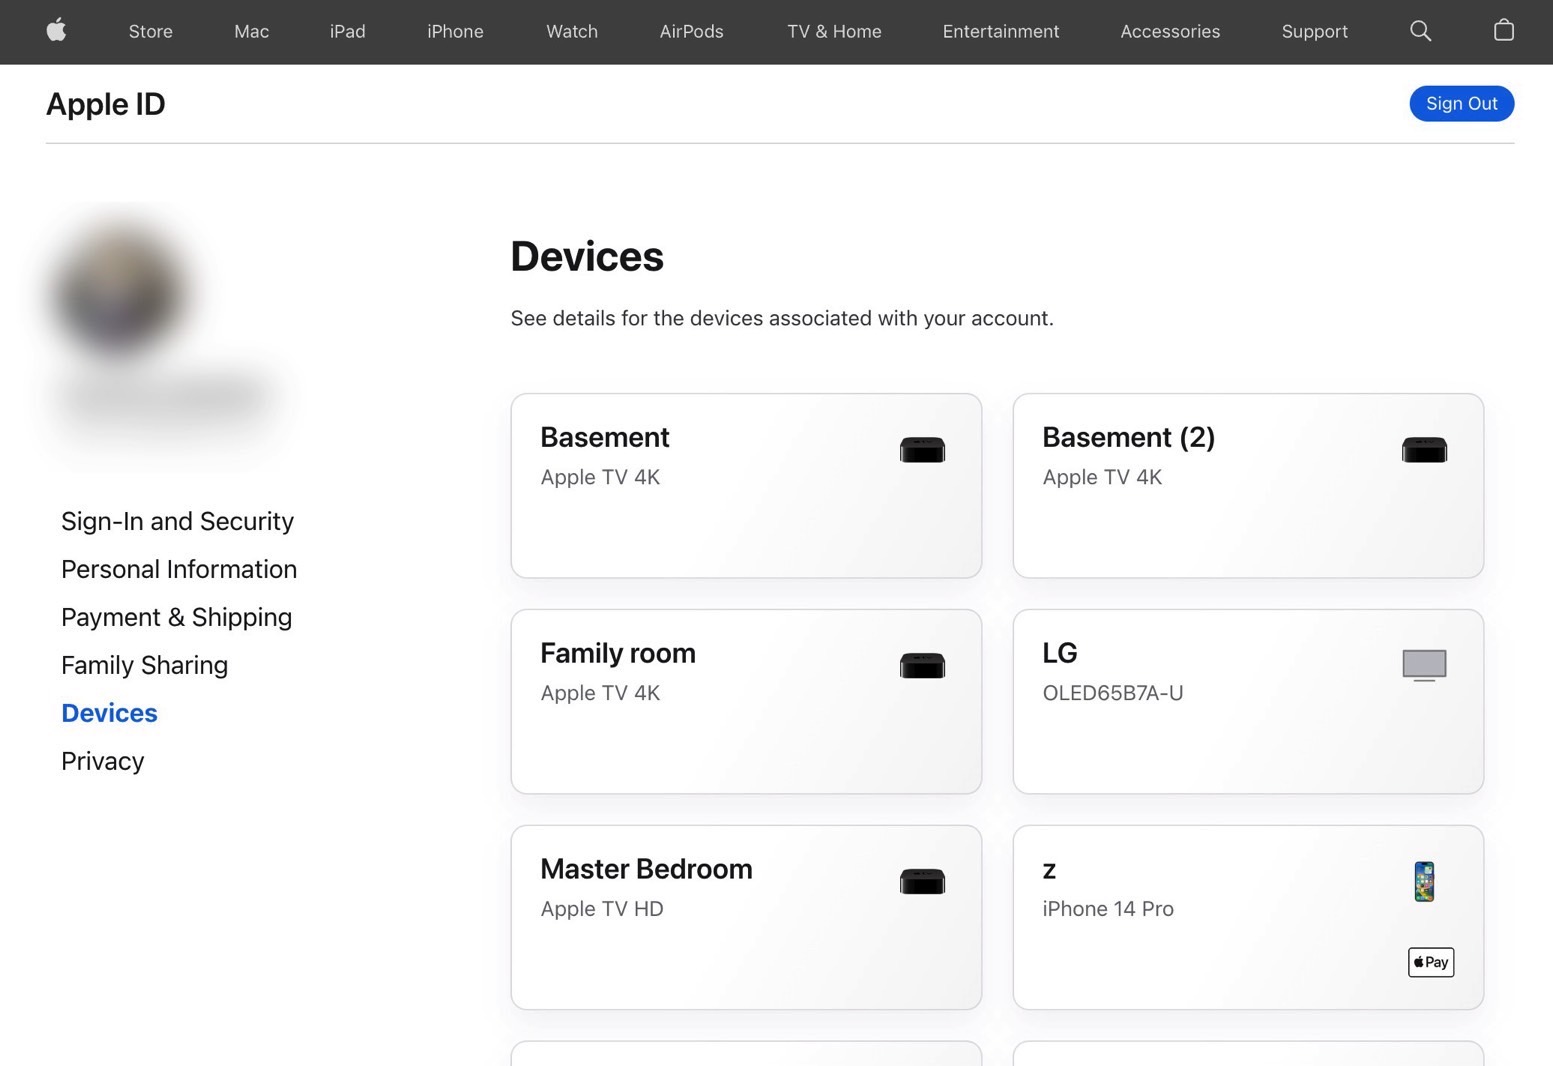This screenshot has width=1553, height=1066.
Task: Click the television icon on LG card
Action: point(1424,665)
